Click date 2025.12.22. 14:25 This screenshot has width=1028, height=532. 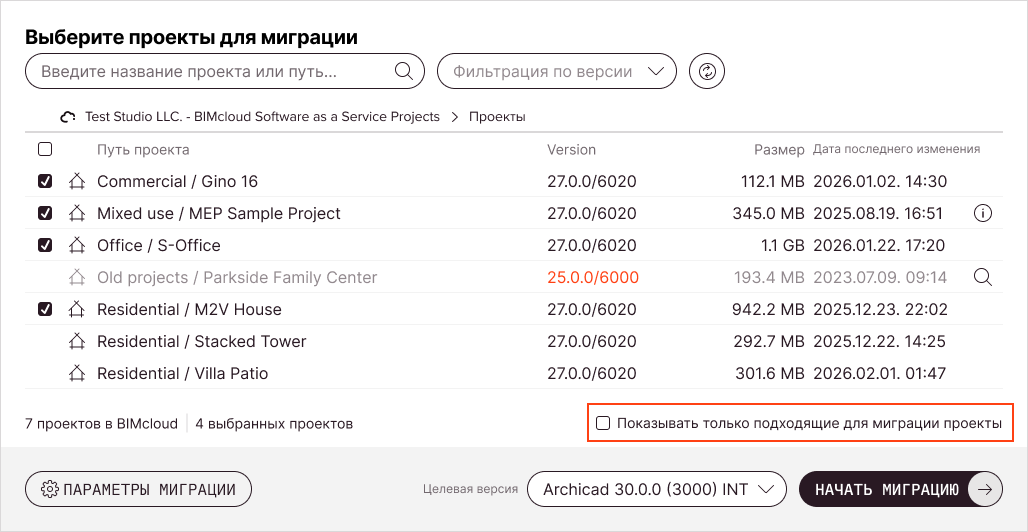[880, 342]
